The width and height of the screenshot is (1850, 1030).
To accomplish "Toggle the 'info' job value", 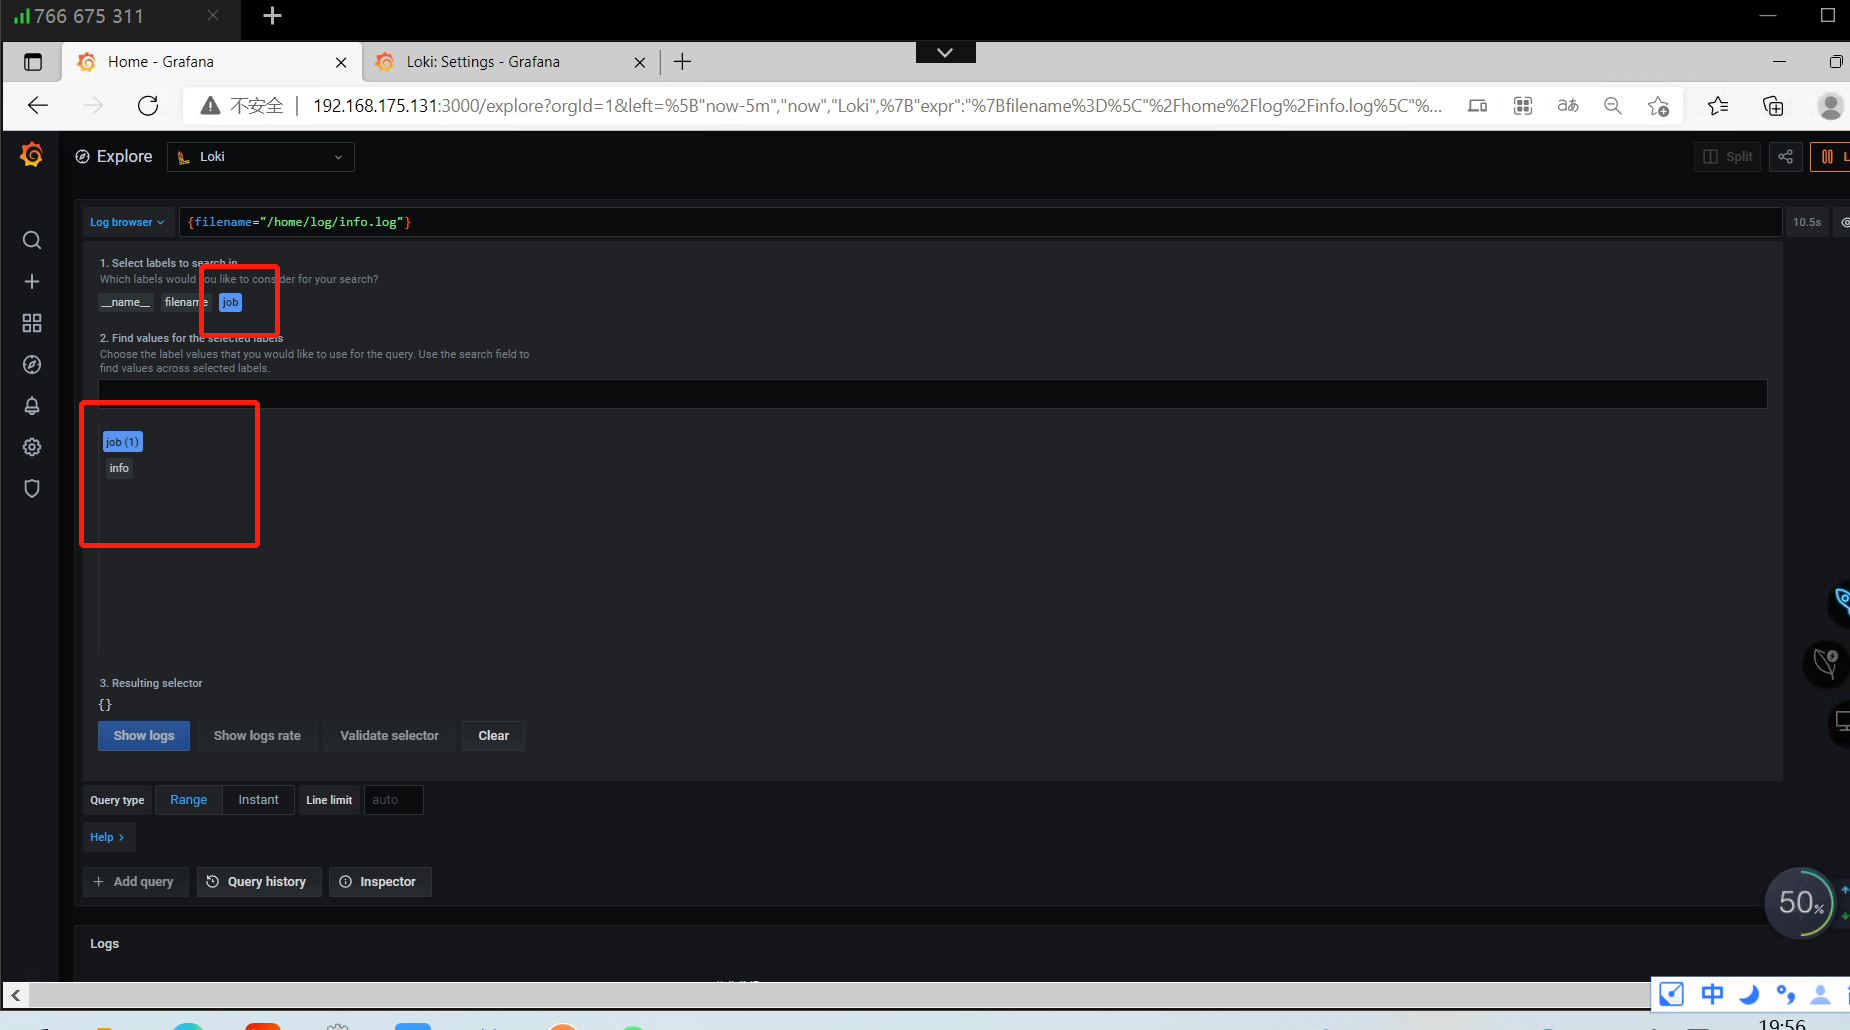I will 119,467.
